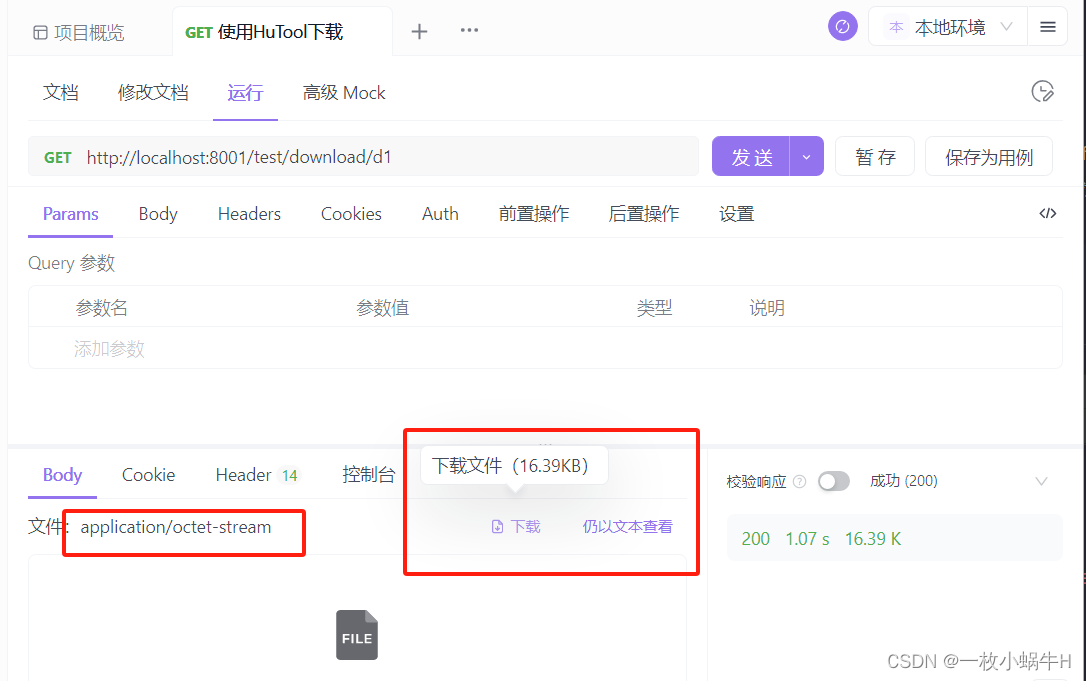Click the FILE thumbnail in the response body
Viewport: 1086px width, 681px height.
(x=357, y=634)
